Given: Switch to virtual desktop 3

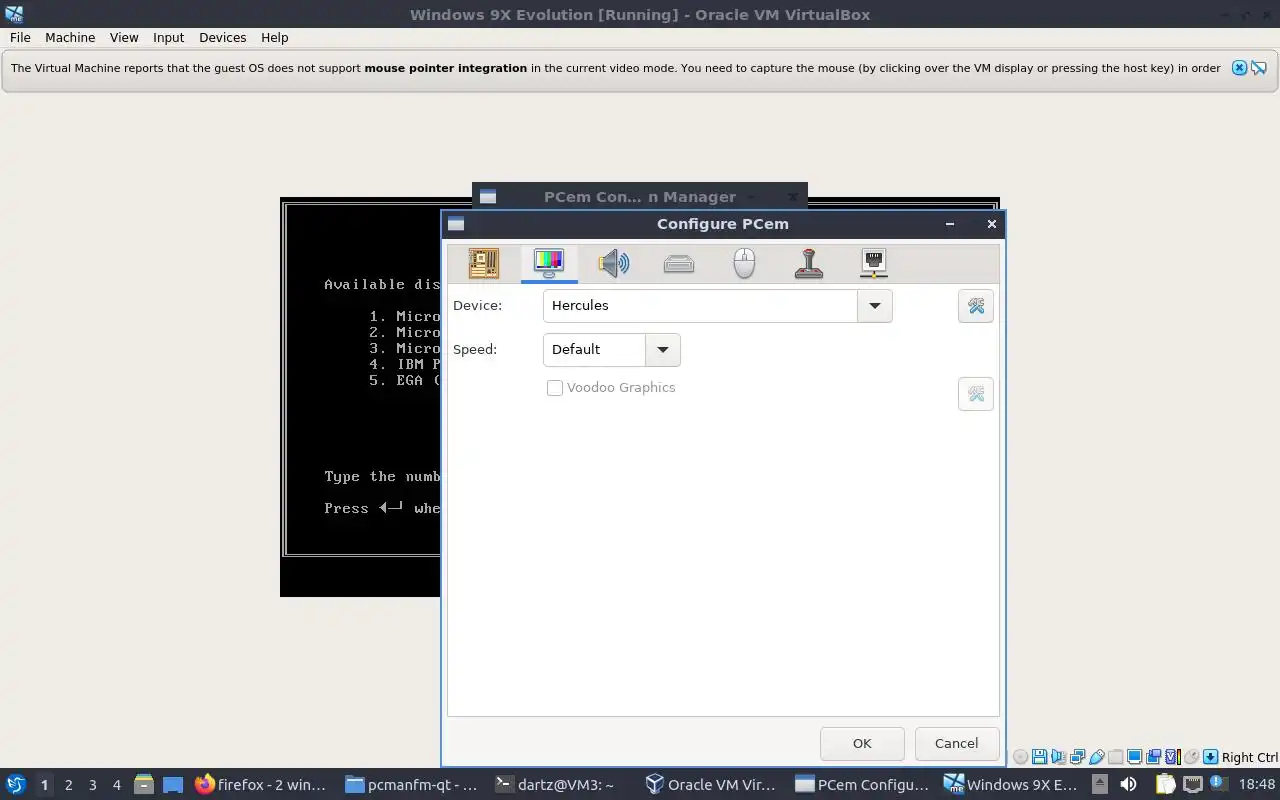Looking at the screenshot, I should (92, 785).
